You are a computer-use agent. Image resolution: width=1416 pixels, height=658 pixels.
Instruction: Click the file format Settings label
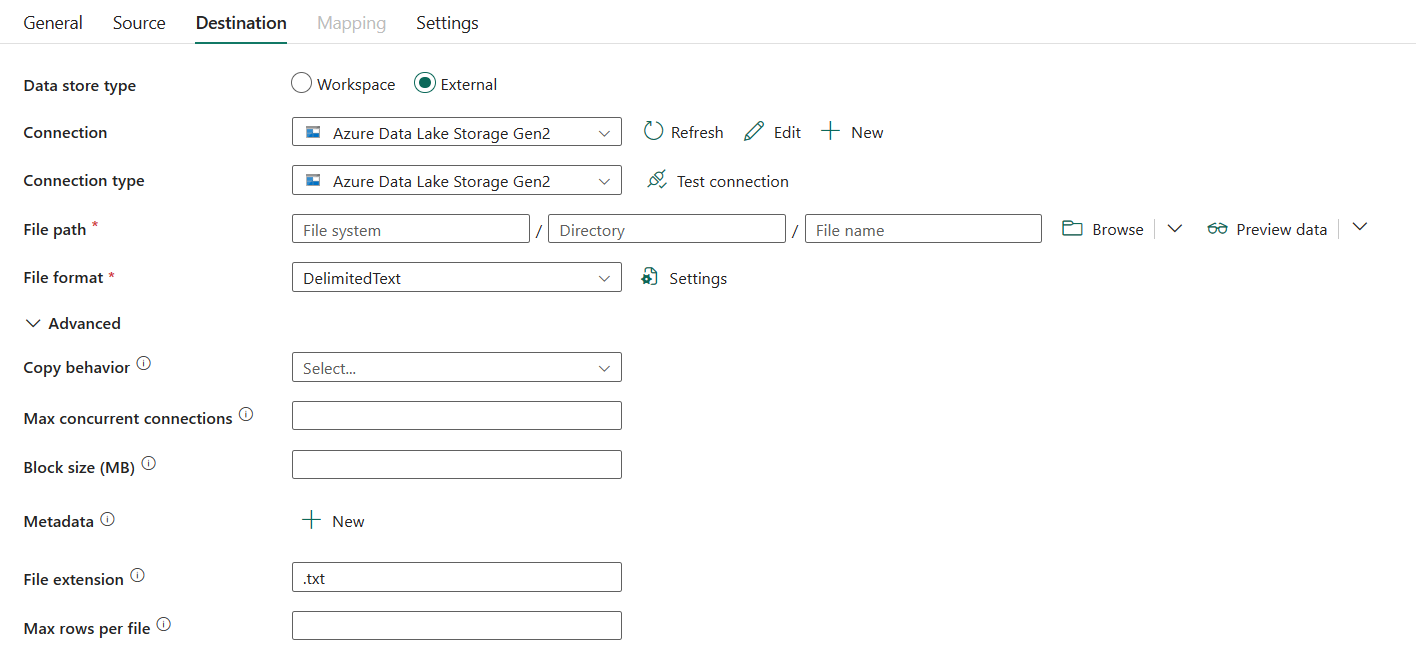tap(698, 278)
